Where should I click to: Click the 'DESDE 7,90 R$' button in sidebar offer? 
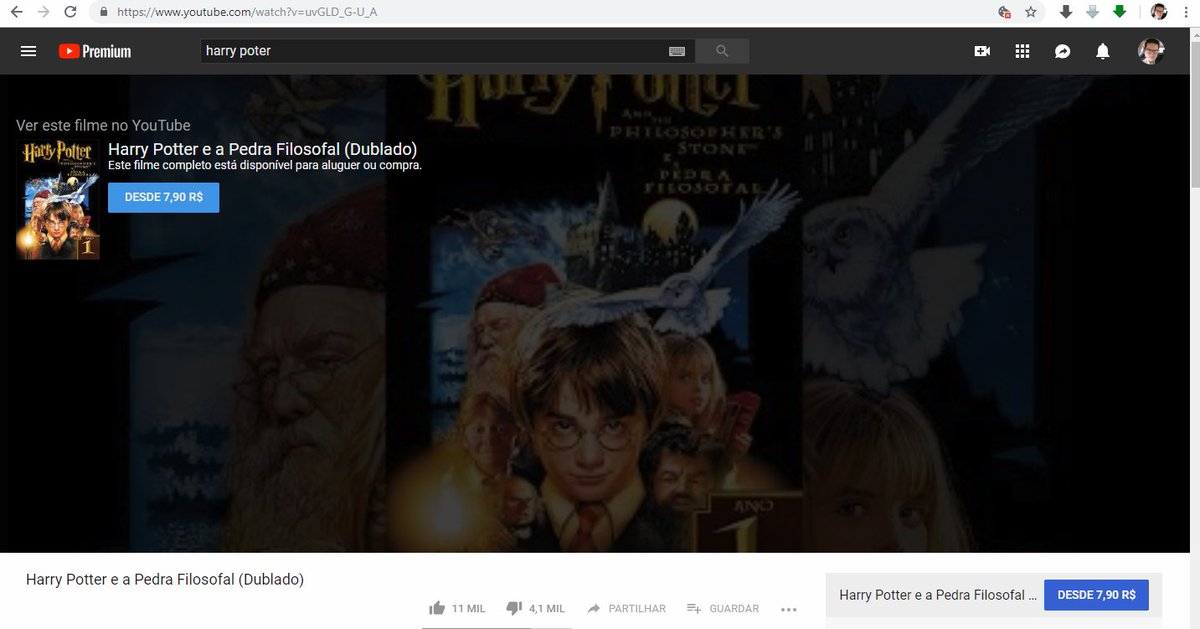point(1096,594)
